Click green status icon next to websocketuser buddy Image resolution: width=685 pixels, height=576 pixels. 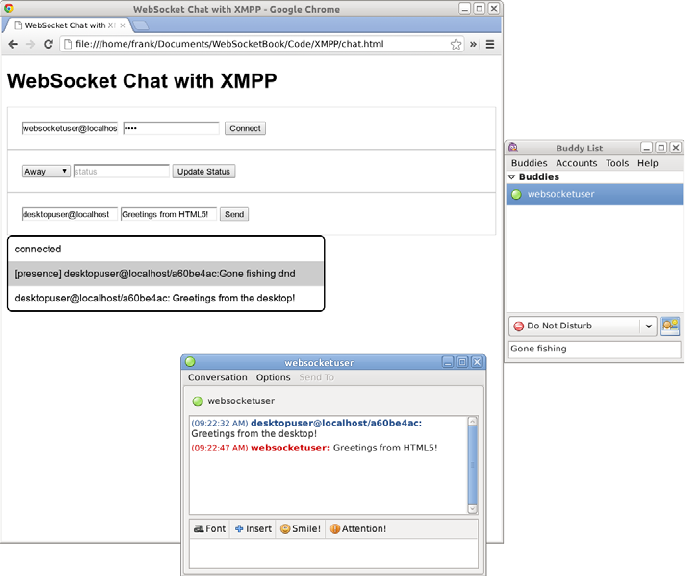pyautogui.click(x=516, y=194)
